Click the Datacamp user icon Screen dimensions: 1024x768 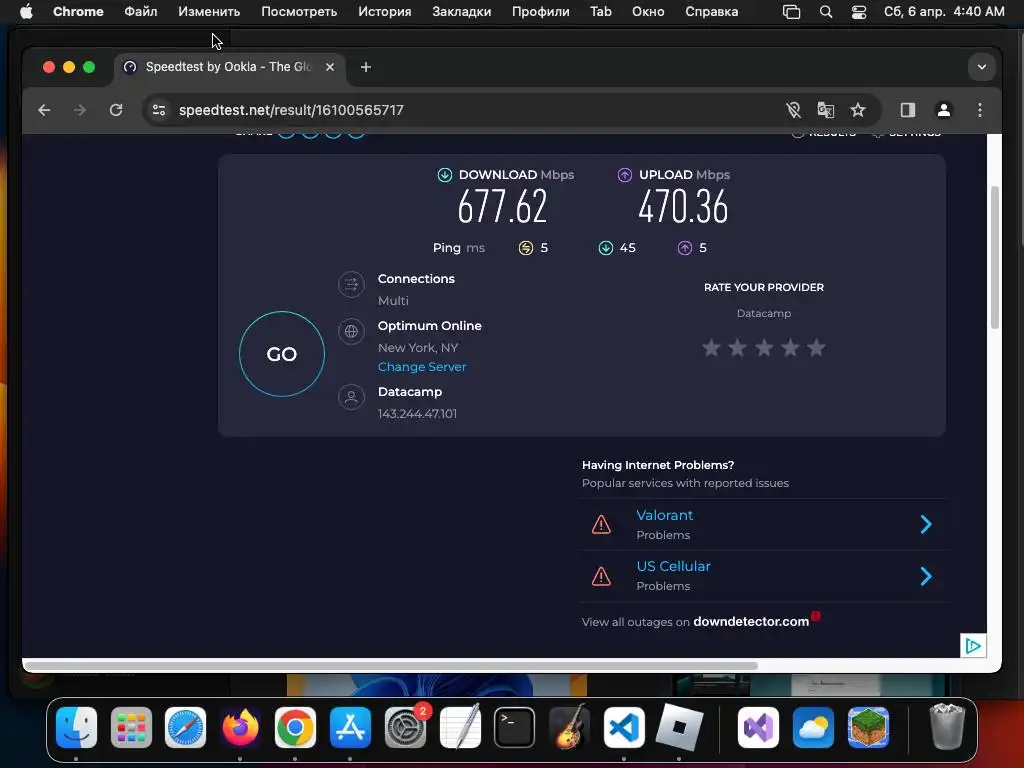[351, 397]
